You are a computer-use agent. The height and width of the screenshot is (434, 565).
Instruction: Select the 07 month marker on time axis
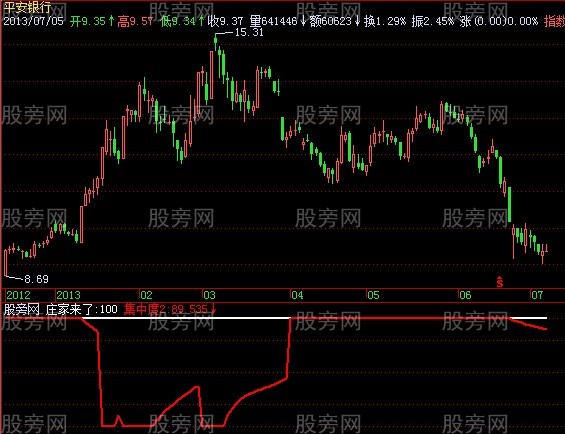click(x=537, y=295)
